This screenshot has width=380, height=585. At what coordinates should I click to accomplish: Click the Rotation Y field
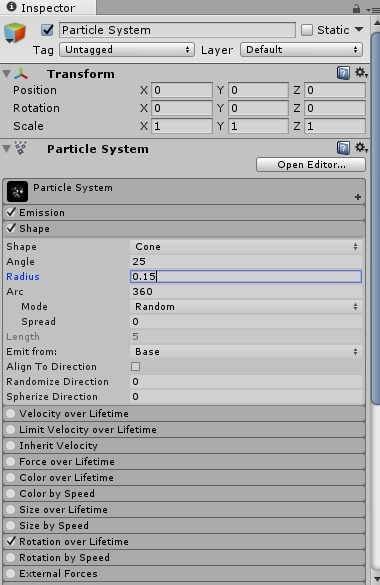[x=258, y=108]
